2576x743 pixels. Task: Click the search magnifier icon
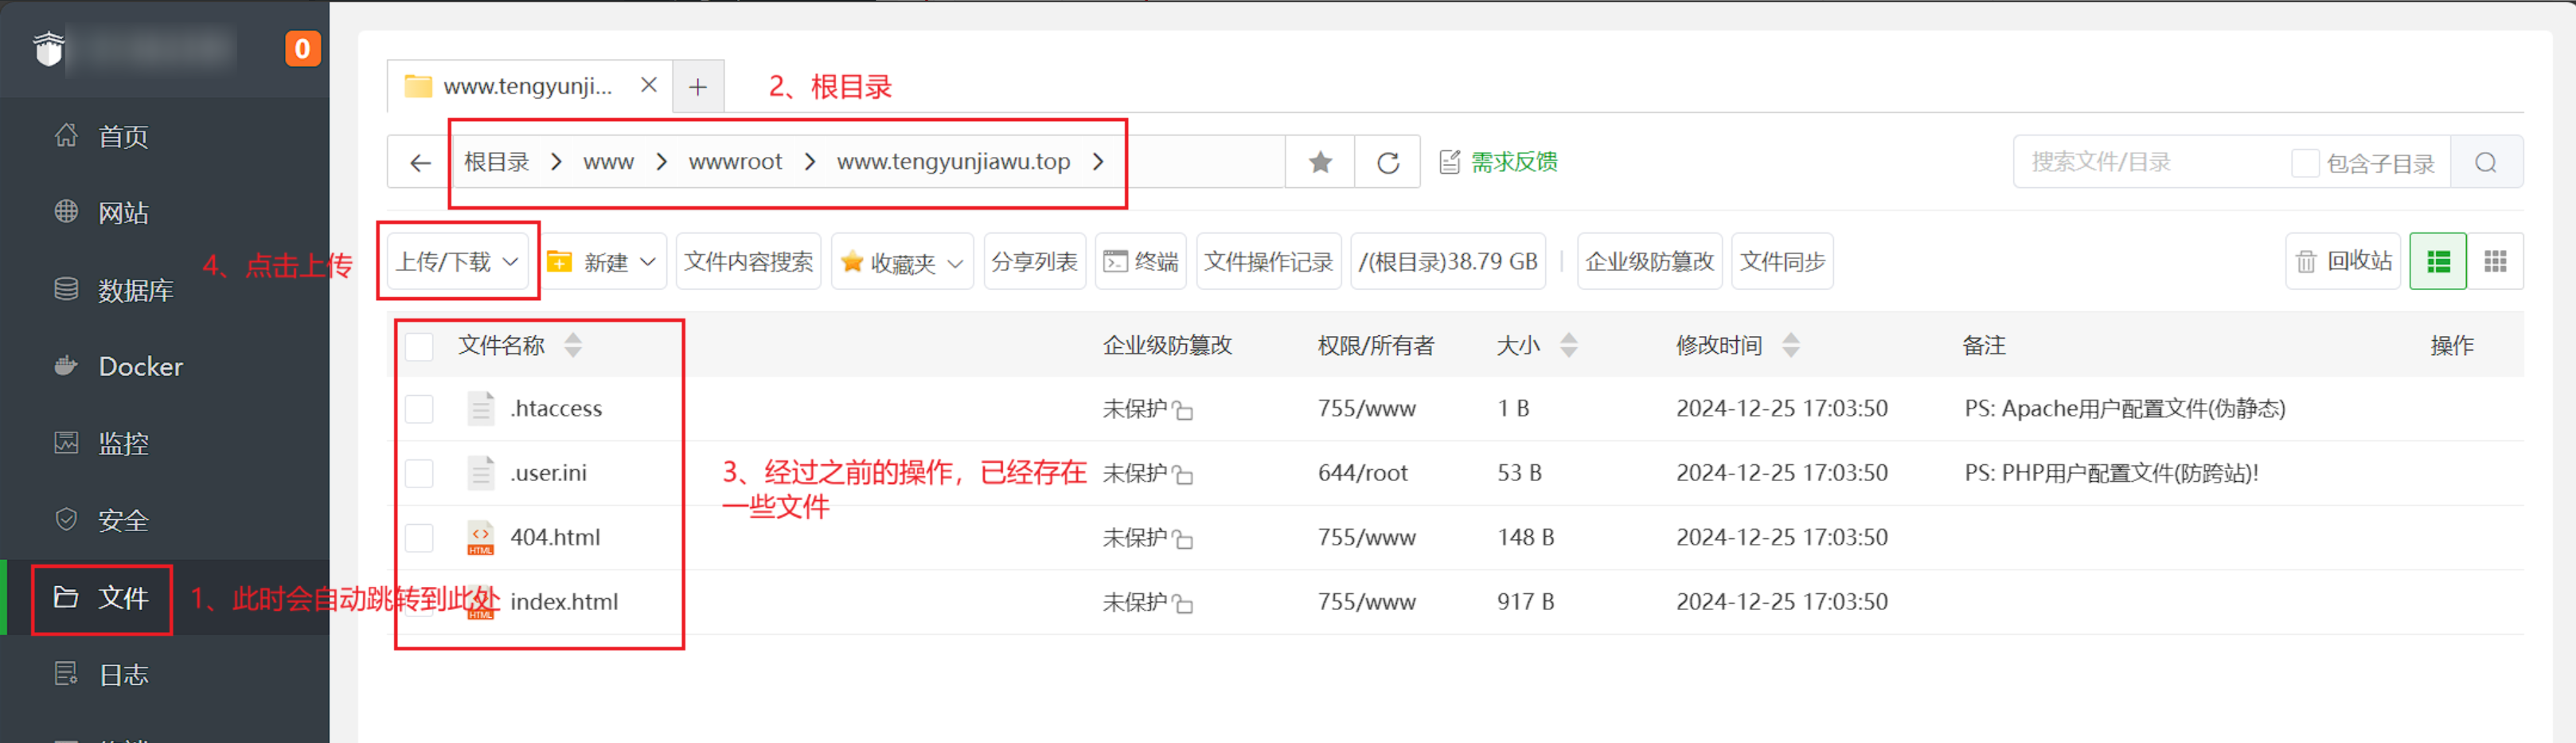pyautogui.click(x=2486, y=162)
